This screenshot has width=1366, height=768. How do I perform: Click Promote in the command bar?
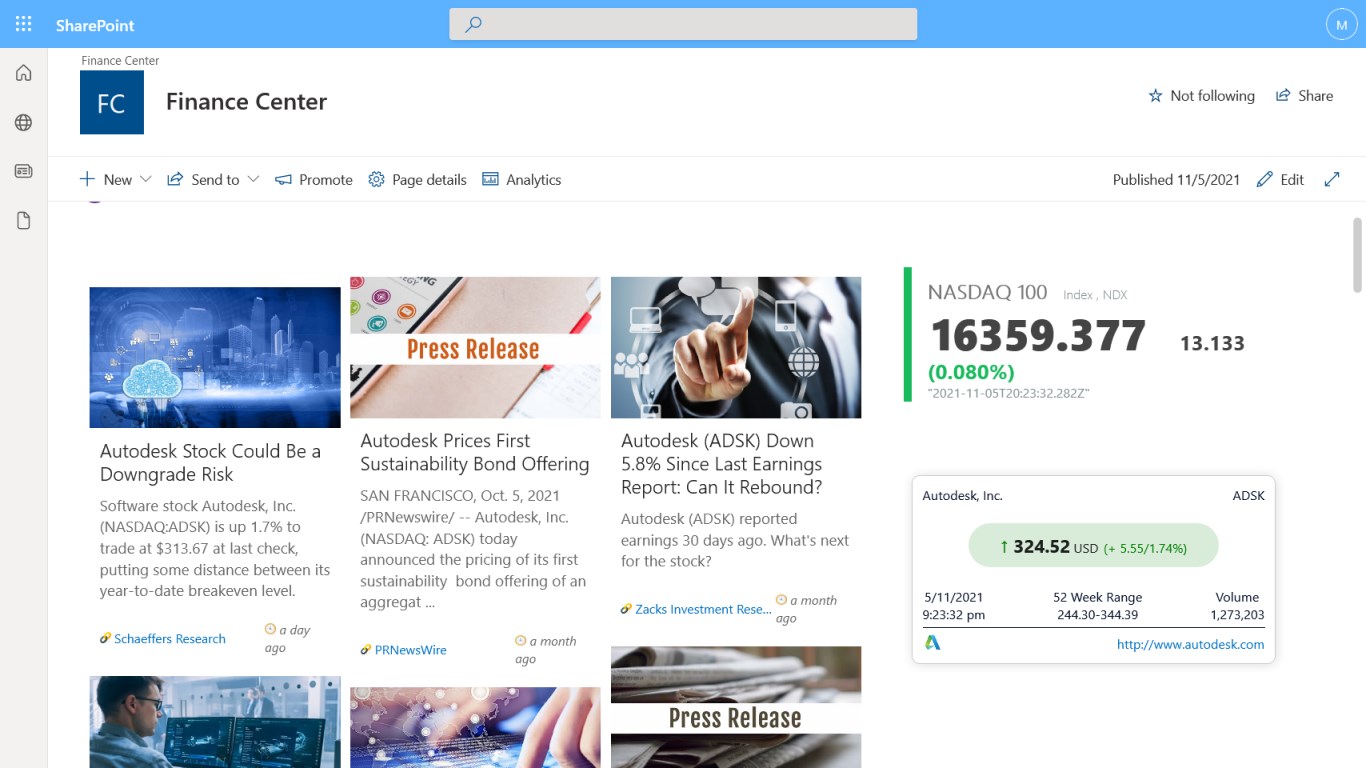click(x=313, y=179)
